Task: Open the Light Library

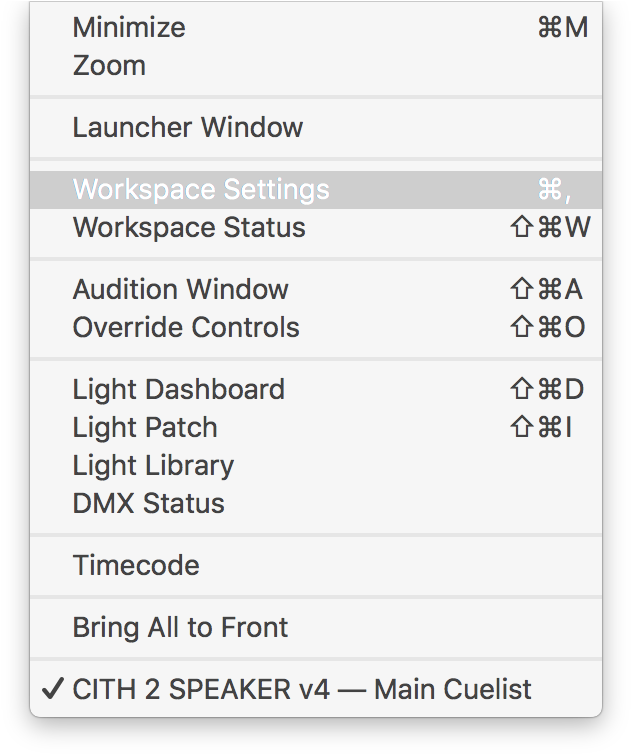Action: pyautogui.click(x=153, y=466)
